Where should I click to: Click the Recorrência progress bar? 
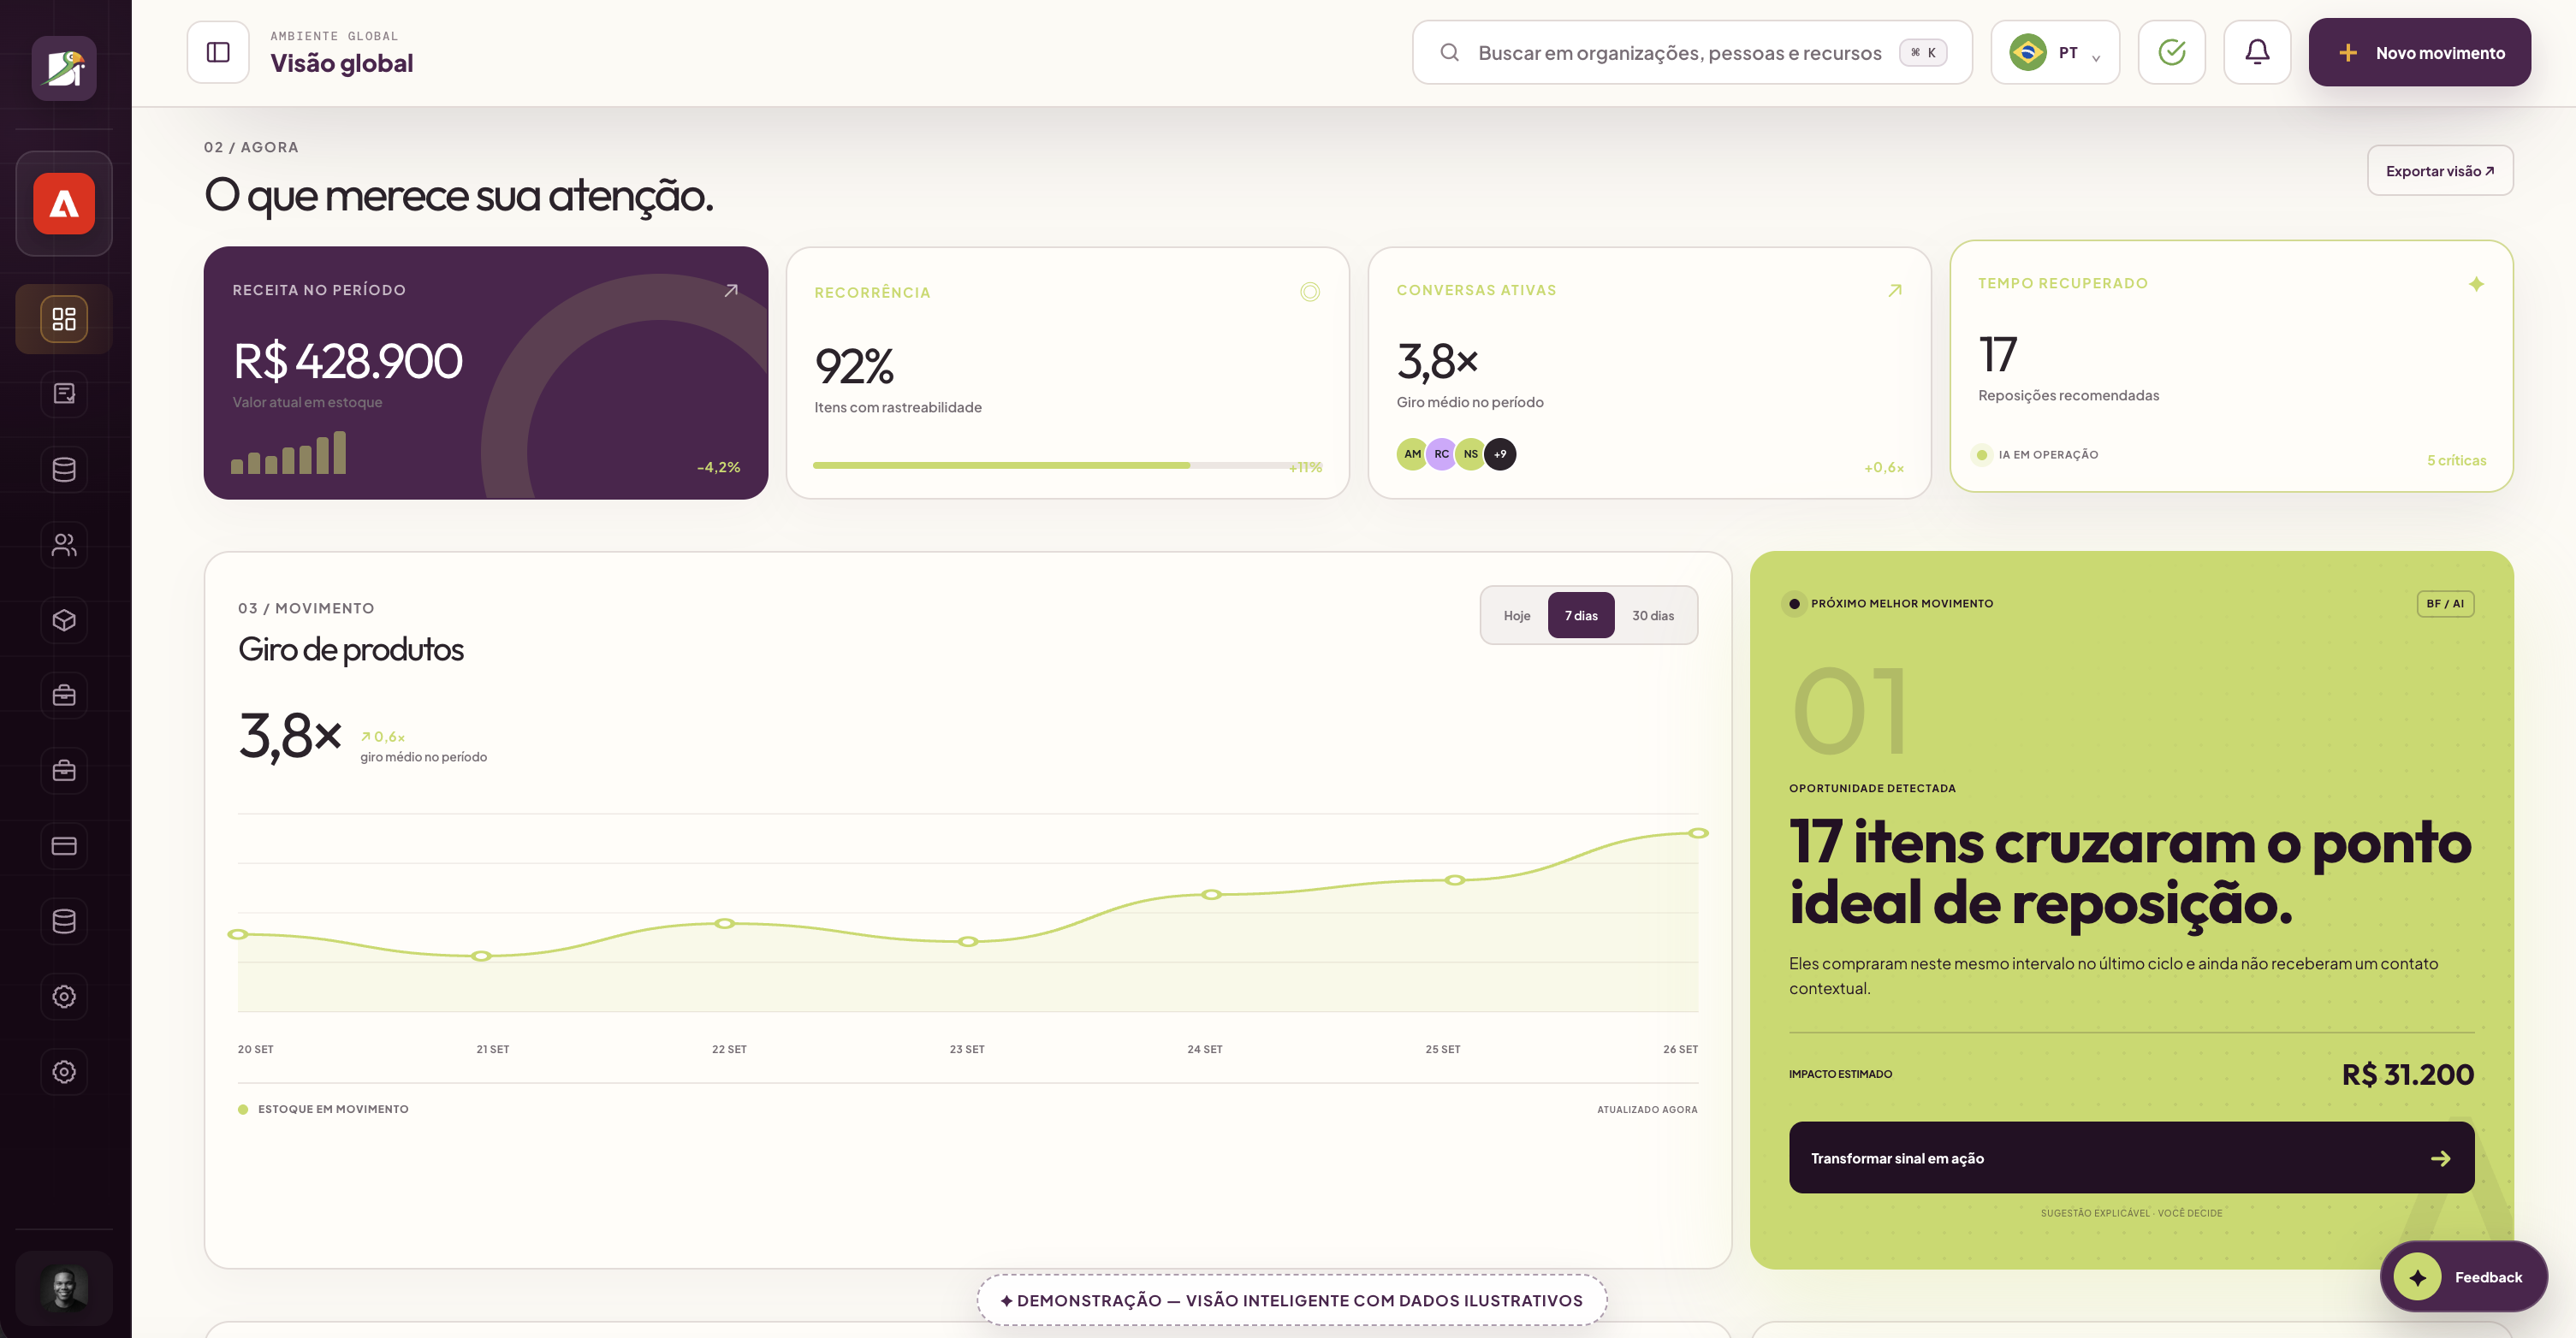(1066, 465)
